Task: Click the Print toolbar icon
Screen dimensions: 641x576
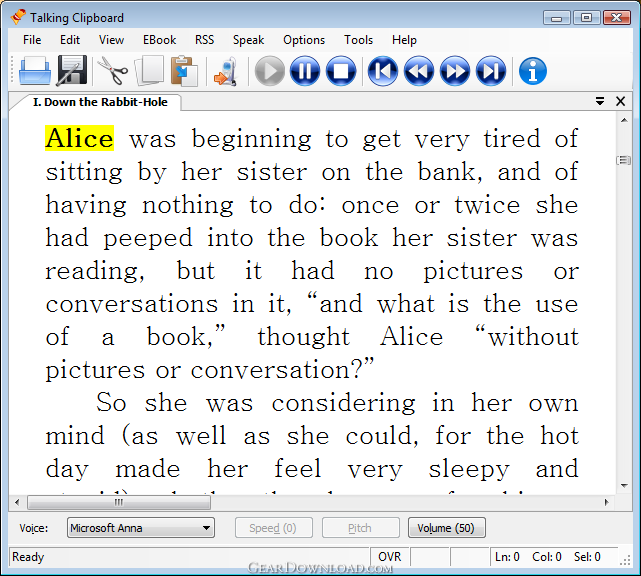Action: click(35, 71)
